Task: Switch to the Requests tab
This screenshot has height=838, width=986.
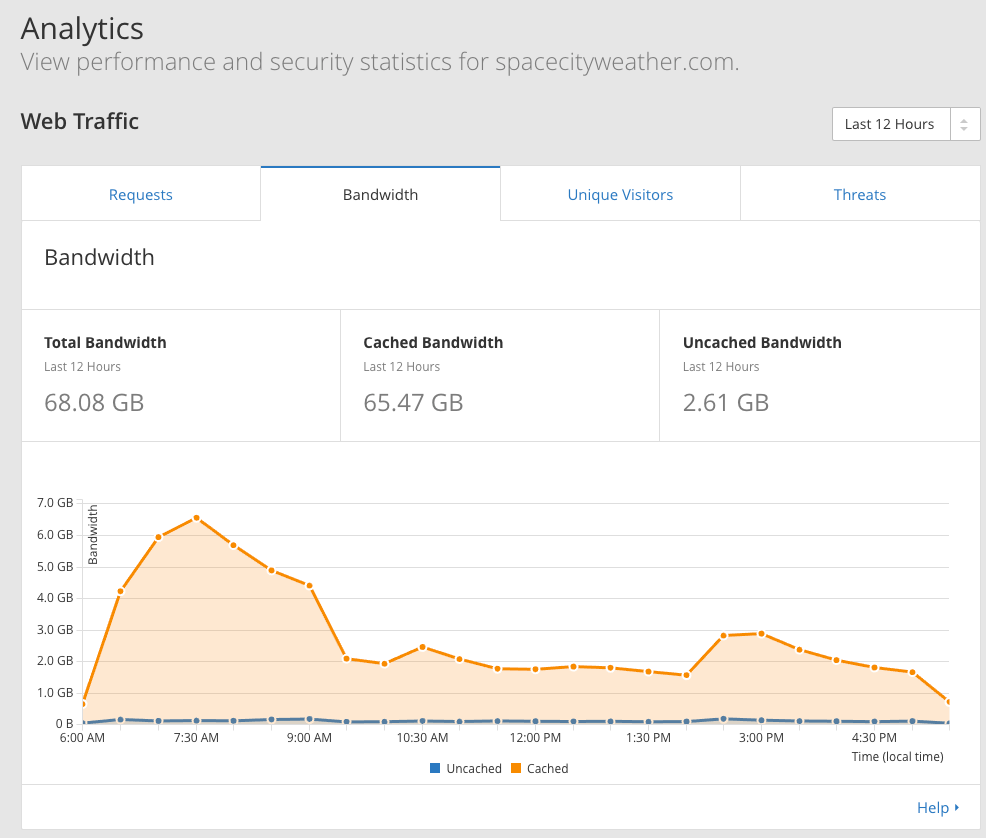Action: (141, 194)
